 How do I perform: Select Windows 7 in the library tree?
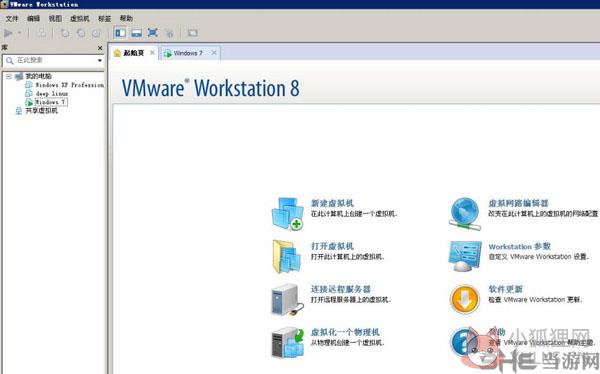point(51,102)
